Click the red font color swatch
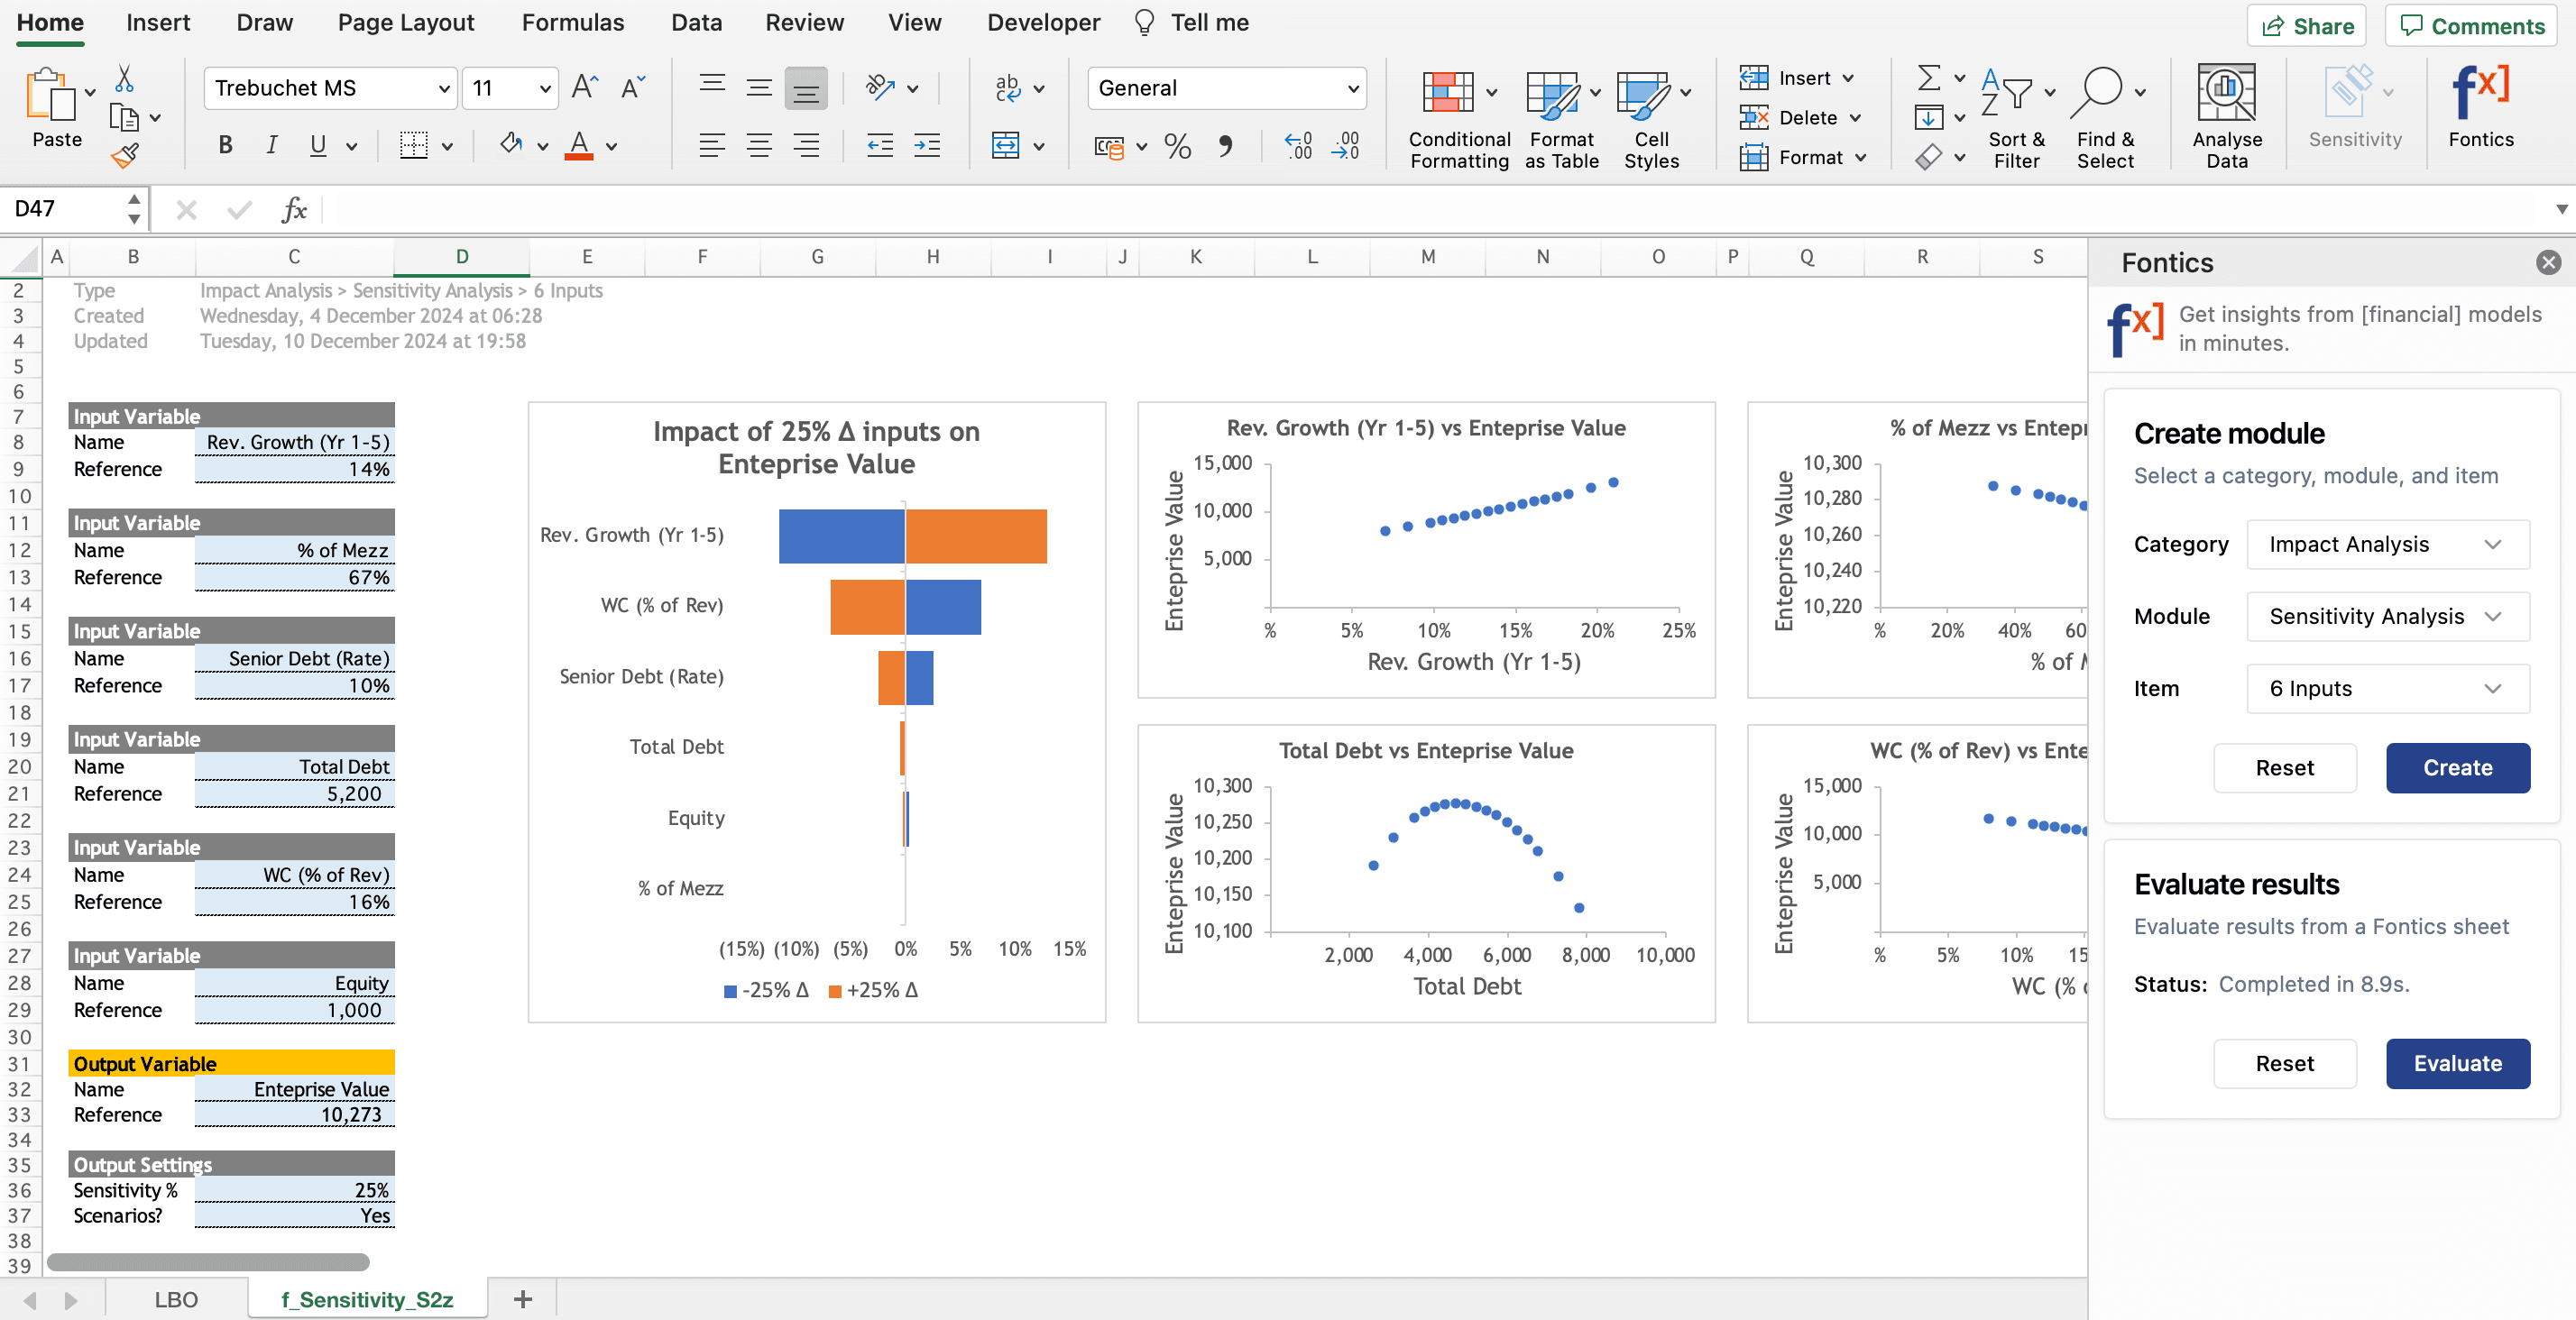 click(579, 146)
